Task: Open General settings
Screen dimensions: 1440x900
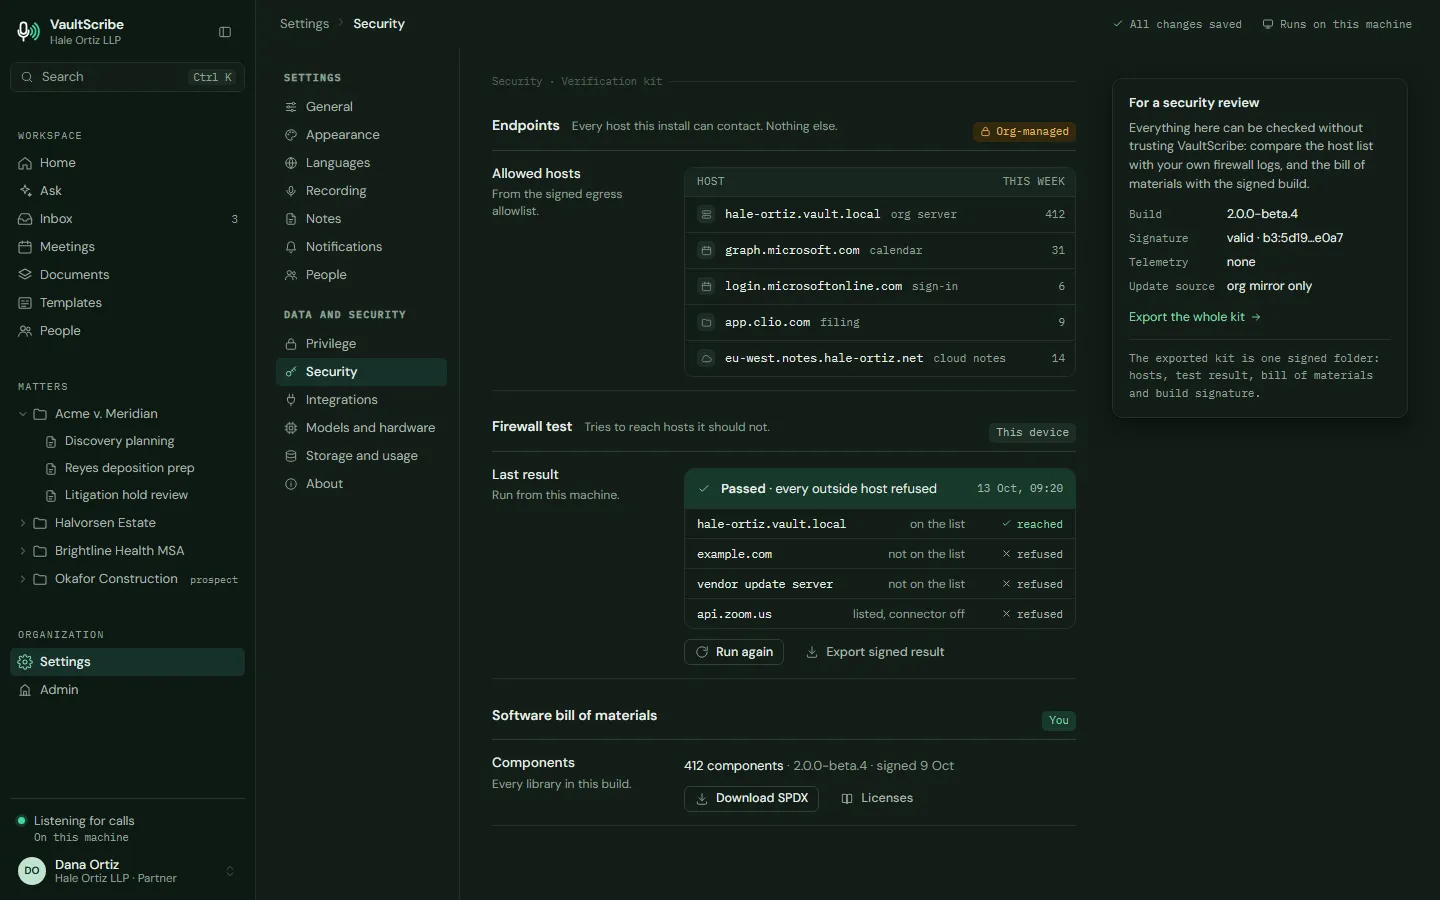Action: [x=361, y=107]
